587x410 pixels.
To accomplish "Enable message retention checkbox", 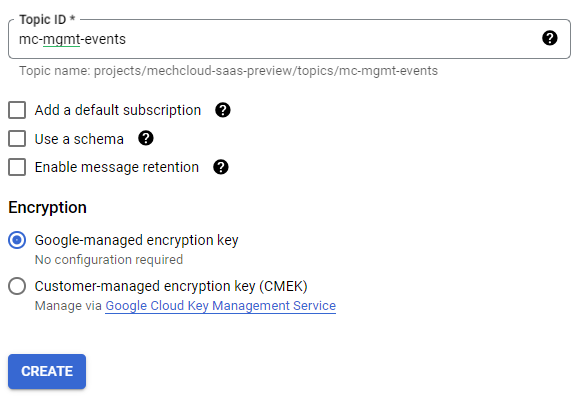I will coord(17,167).
